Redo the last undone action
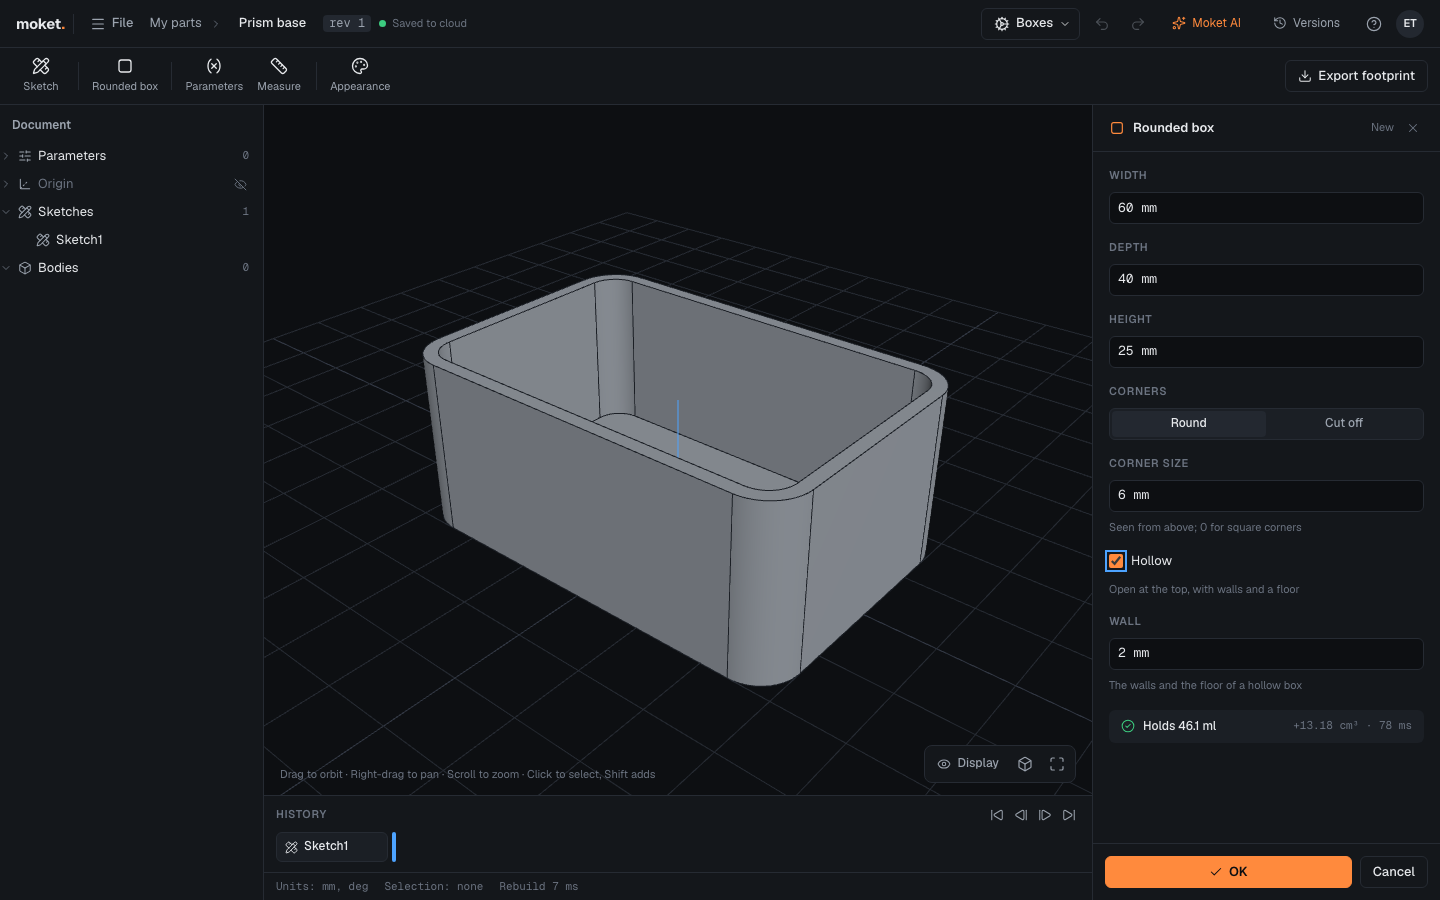 (x=1138, y=24)
